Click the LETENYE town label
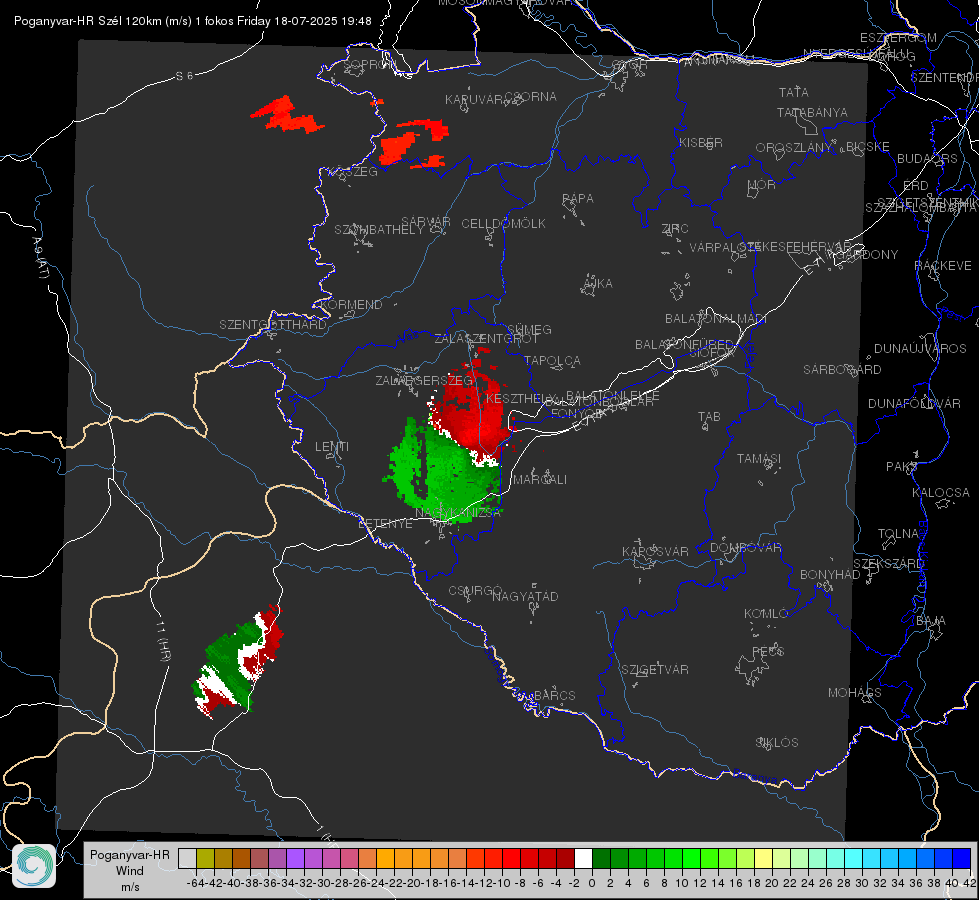The image size is (979, 900). (385, 524)
